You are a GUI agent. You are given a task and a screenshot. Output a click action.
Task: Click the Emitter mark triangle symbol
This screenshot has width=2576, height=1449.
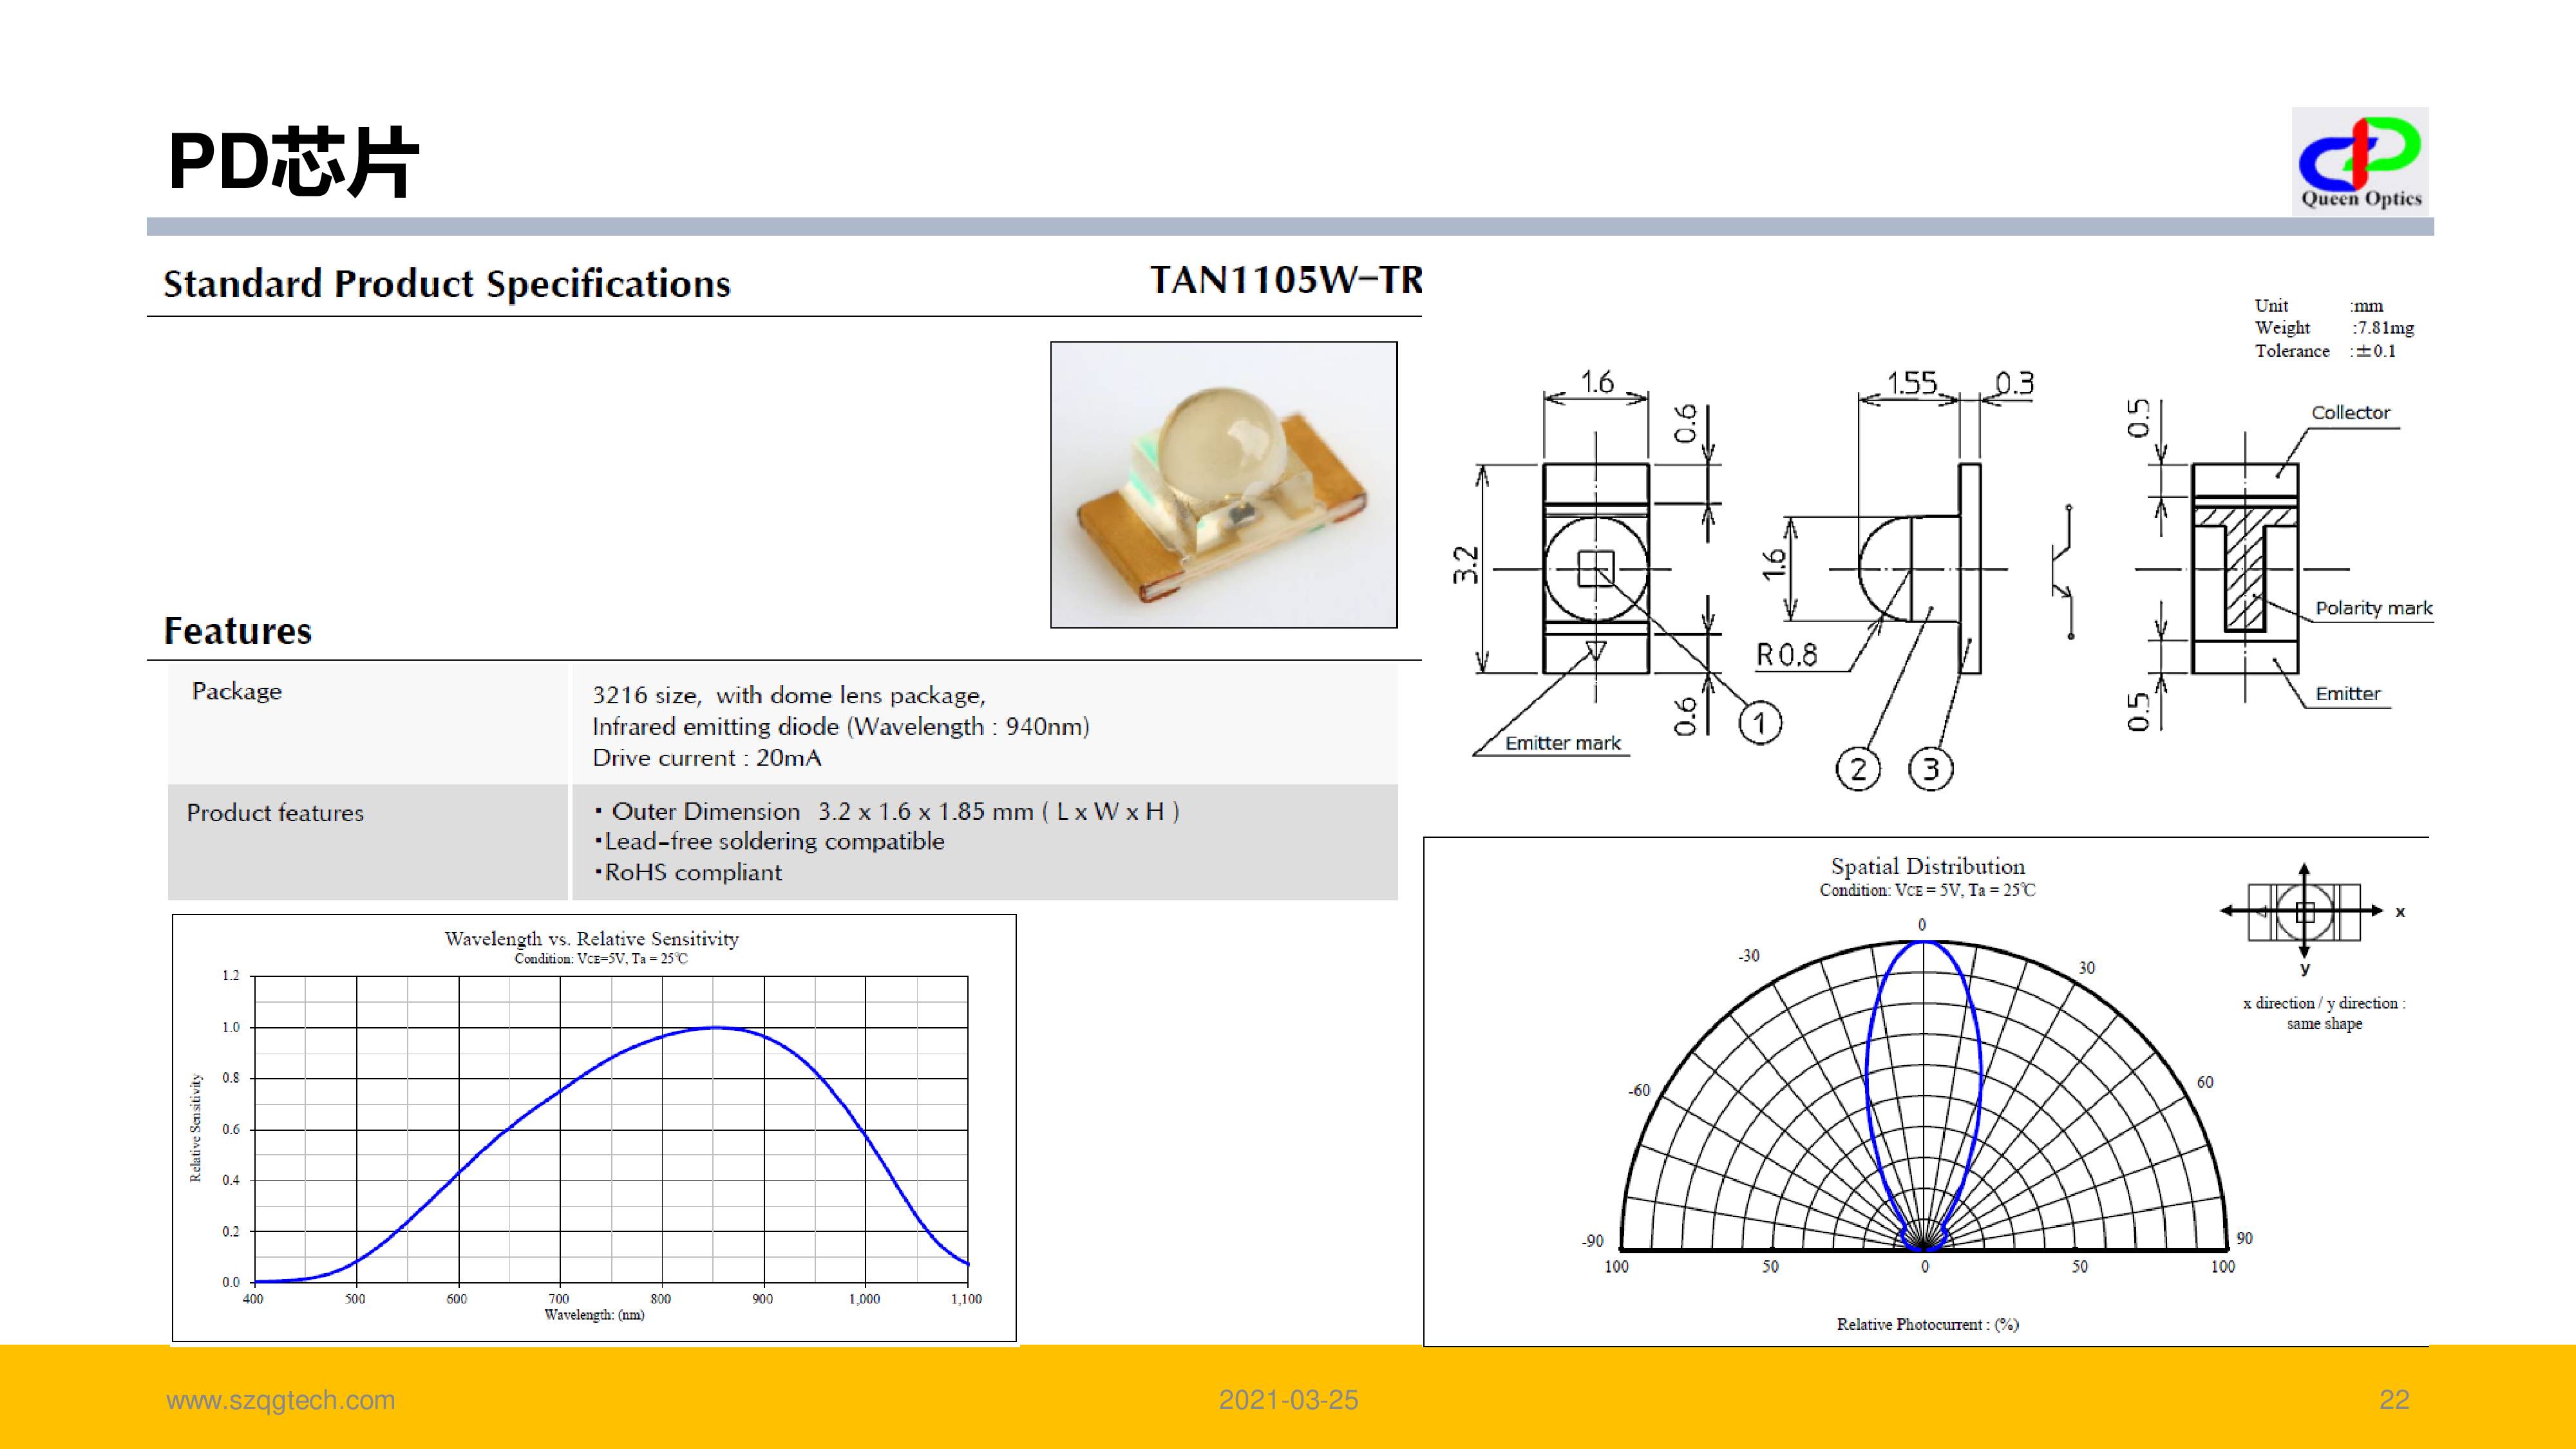pyautogui.click(x=1596, y=651)
